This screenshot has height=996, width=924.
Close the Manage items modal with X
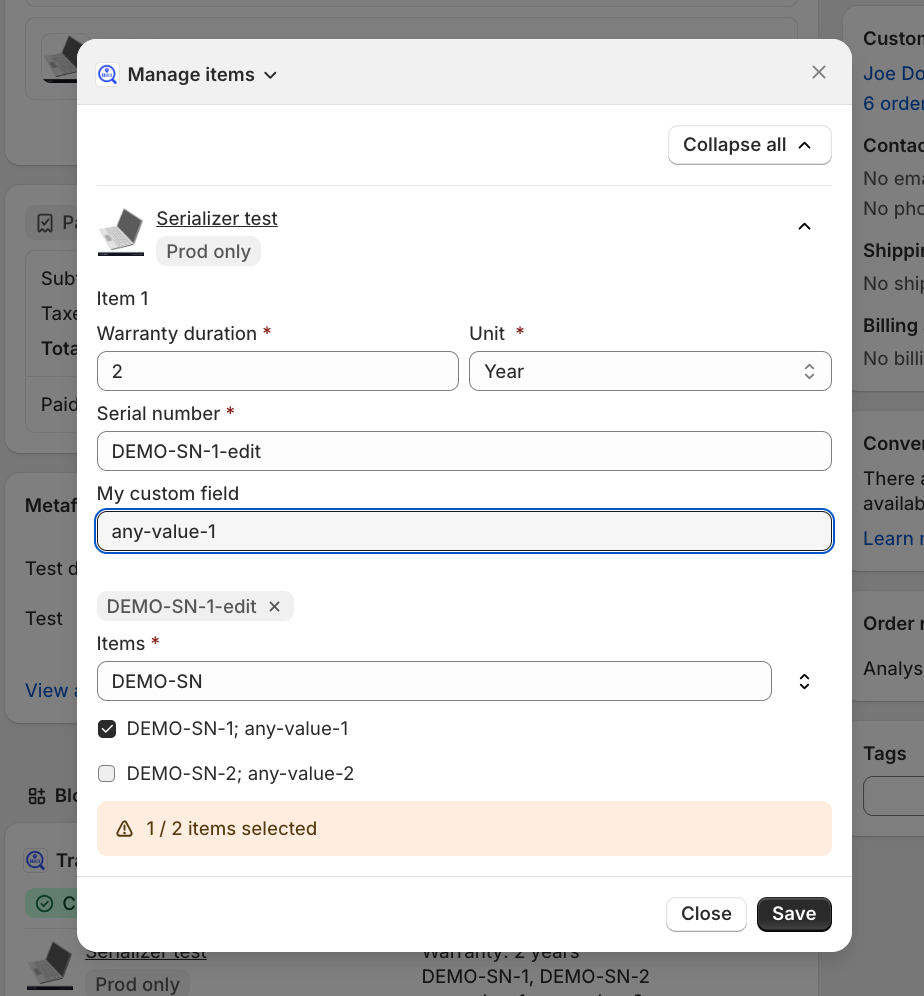(x=818, y=72)
